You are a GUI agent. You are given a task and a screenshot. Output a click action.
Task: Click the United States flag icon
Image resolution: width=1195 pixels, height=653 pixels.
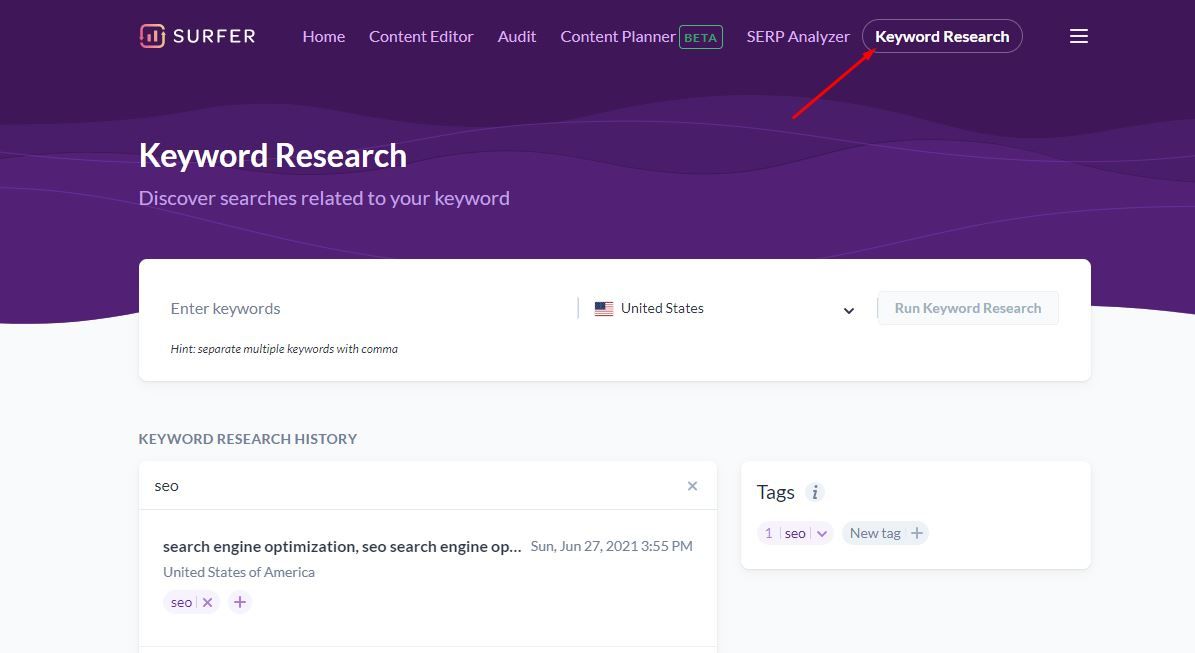pyautogui.click(x=604, y=309)
